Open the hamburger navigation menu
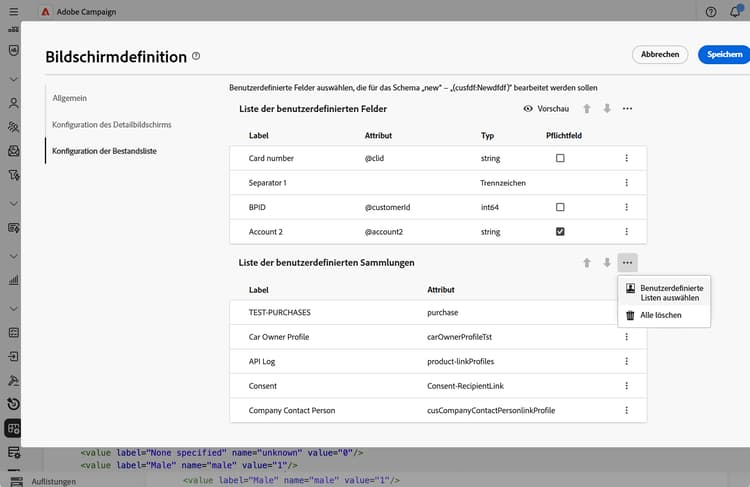The image size is (750, 487). click(13, 11)
